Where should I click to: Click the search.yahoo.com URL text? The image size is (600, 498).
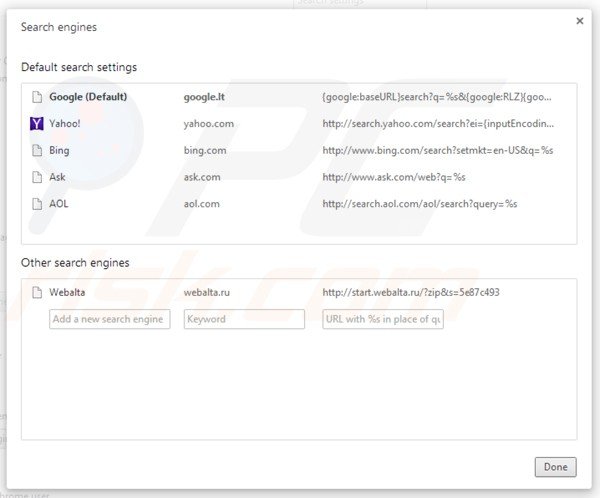tap(438, 124)
